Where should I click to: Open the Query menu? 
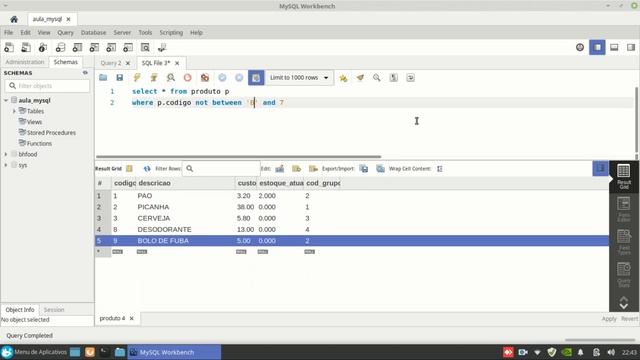[65, 32]
